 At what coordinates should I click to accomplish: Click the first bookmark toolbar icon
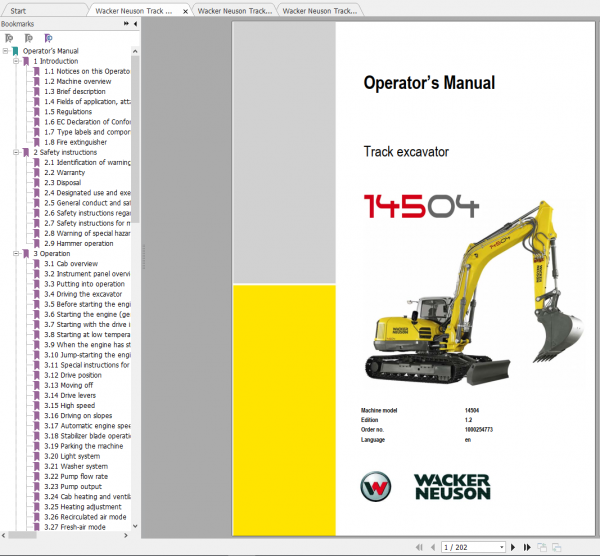tap(9, 38)
